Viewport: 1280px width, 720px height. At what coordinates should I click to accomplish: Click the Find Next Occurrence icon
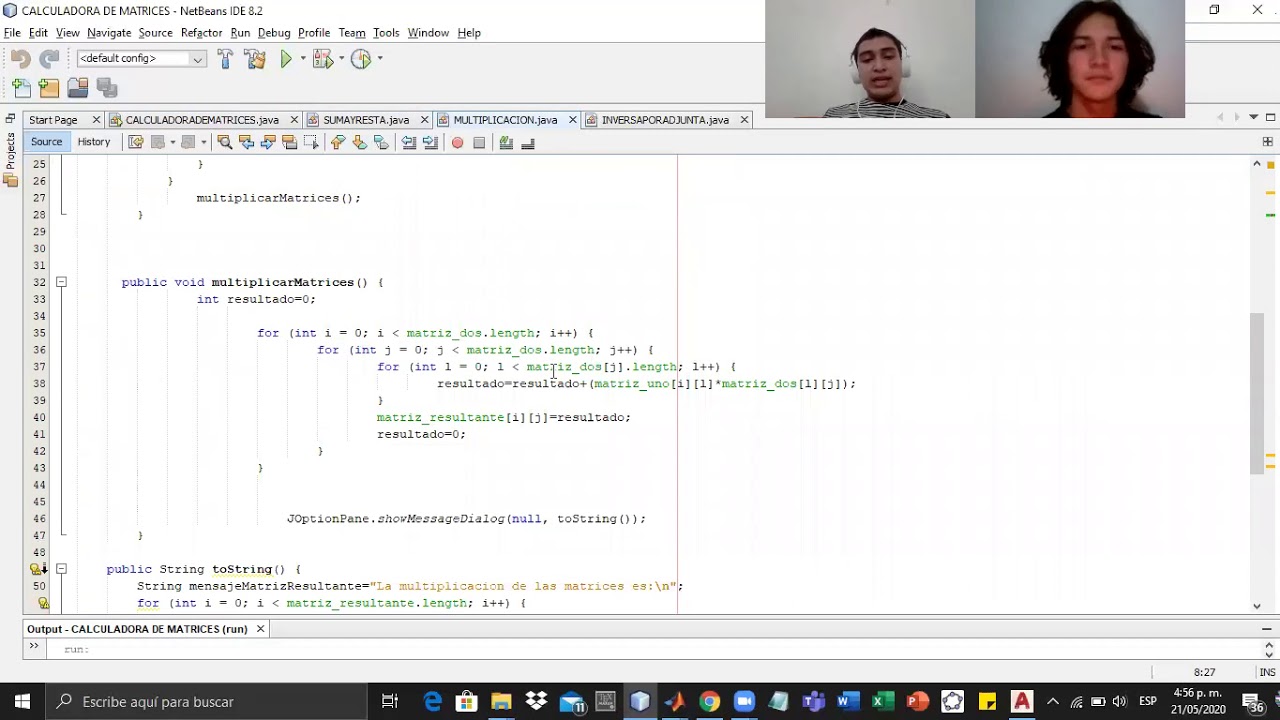point(268,143)
